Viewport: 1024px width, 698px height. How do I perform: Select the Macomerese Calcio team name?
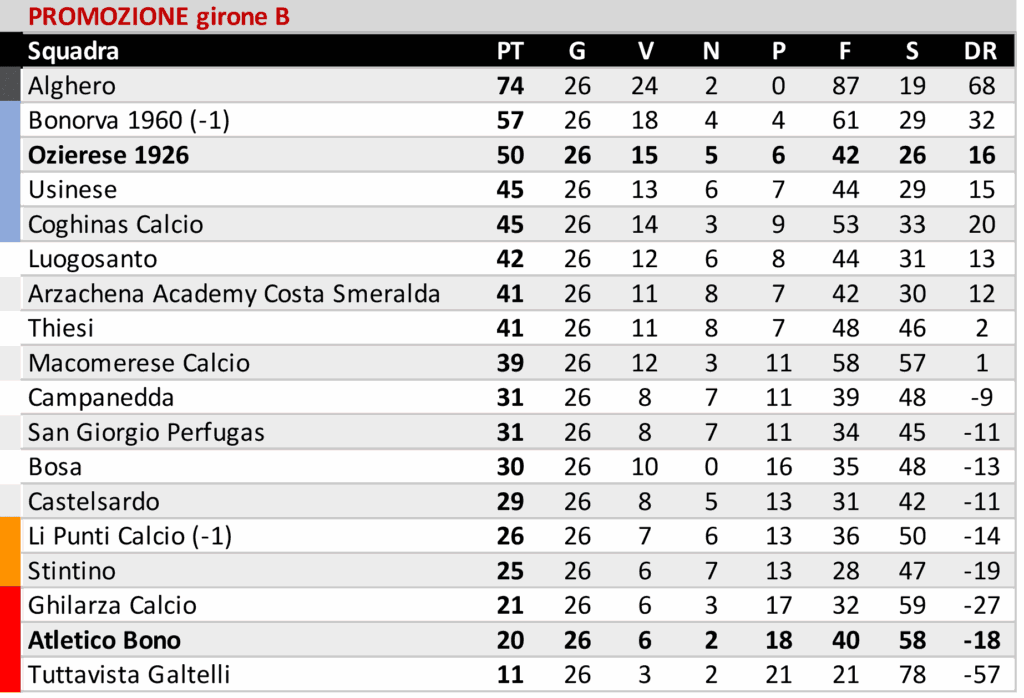point(139,362)
